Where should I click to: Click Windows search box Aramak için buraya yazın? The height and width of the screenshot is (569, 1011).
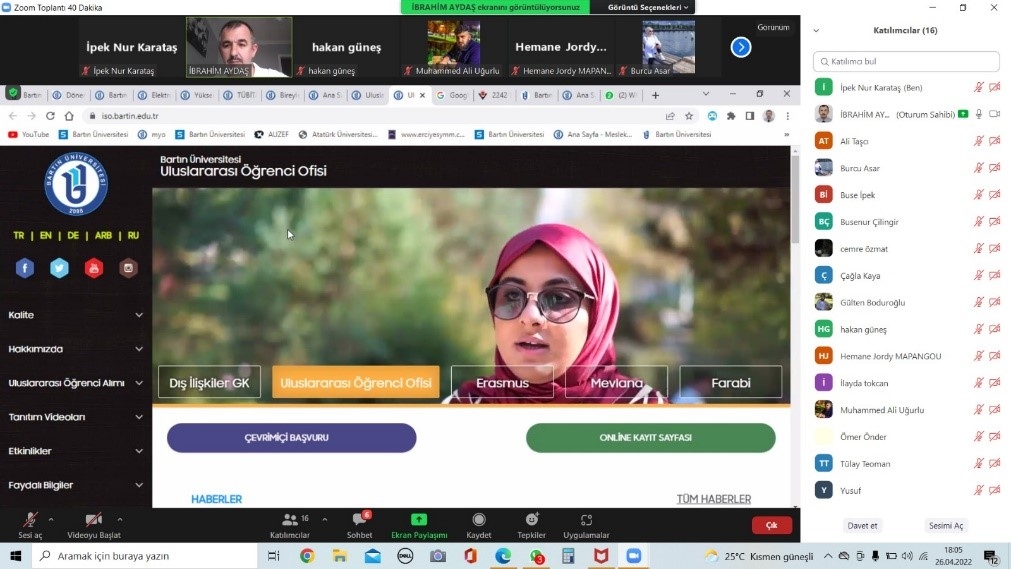point(144,555)
